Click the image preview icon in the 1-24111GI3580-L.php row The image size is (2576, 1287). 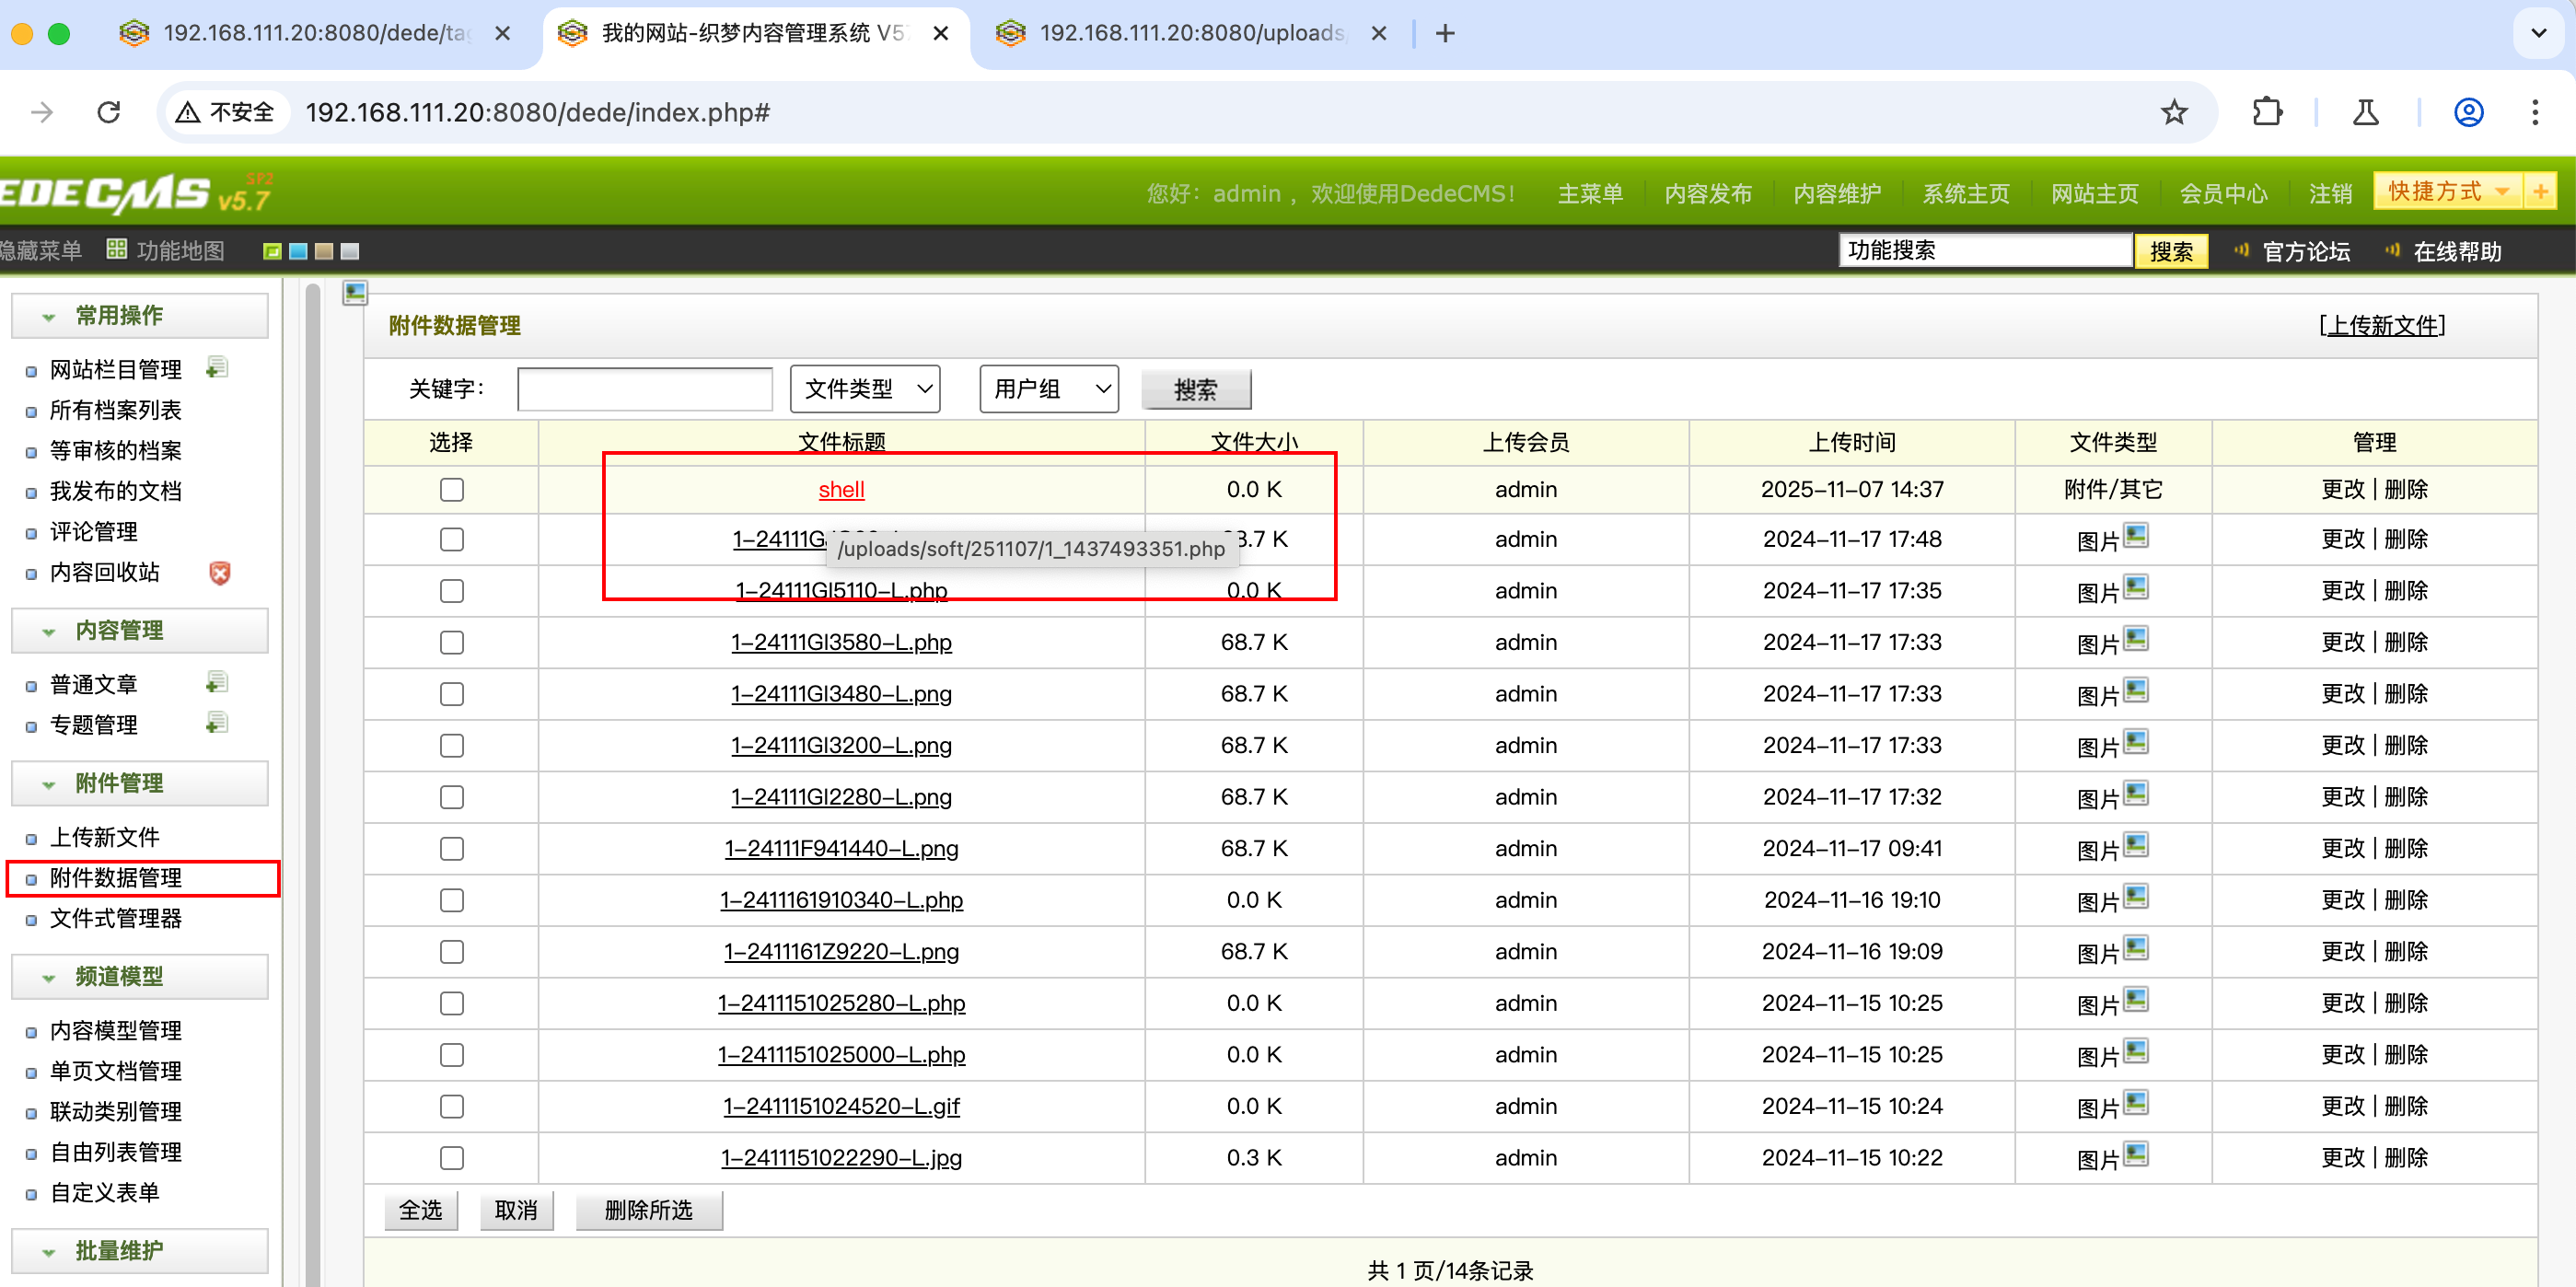pos(2135,639)
